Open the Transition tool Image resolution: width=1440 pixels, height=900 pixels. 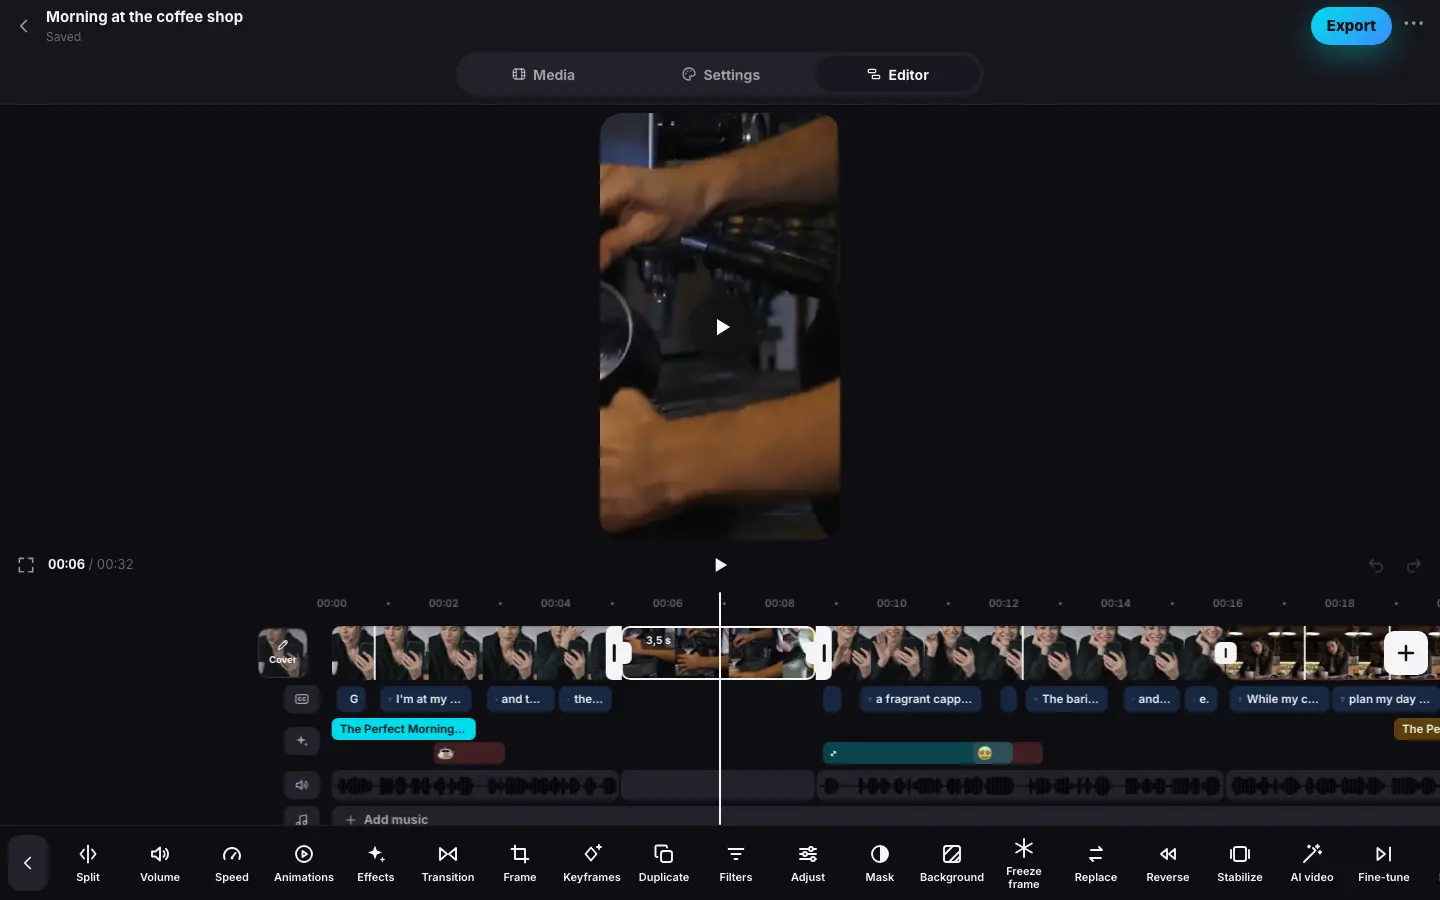pyautogui.click(x=448, y=863)
